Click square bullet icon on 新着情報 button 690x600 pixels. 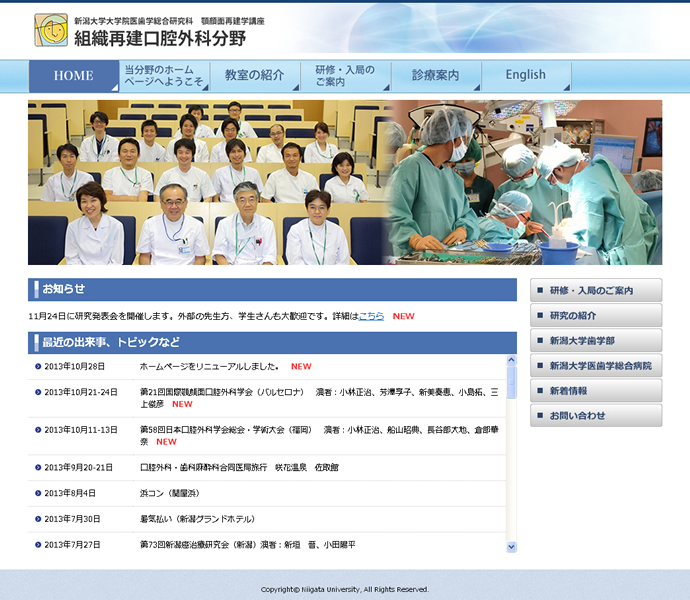click(540, 390)
